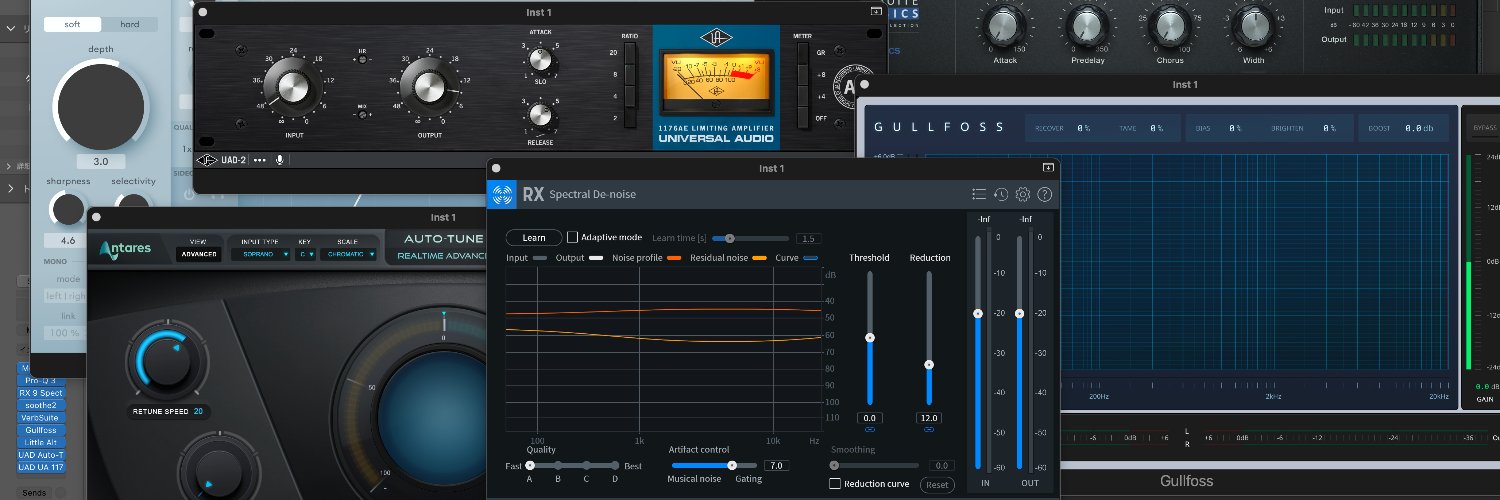This screenshot has height=500, width=1500.
Task: Open Auto-Tune Scale Chromatic dropdown
Action: pyautogui.click(x=350, y=254)
